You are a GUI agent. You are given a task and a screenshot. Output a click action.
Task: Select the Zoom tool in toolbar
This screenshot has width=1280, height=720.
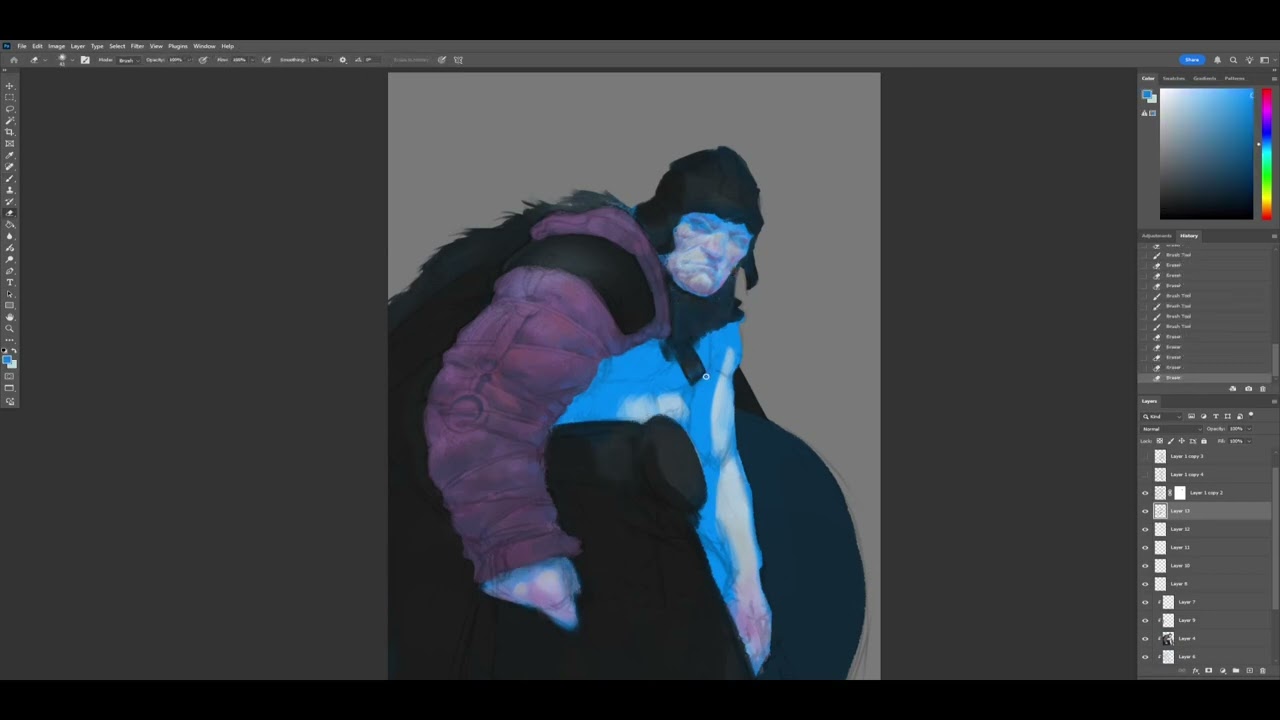pyautogui.click(x=10, y=328)
